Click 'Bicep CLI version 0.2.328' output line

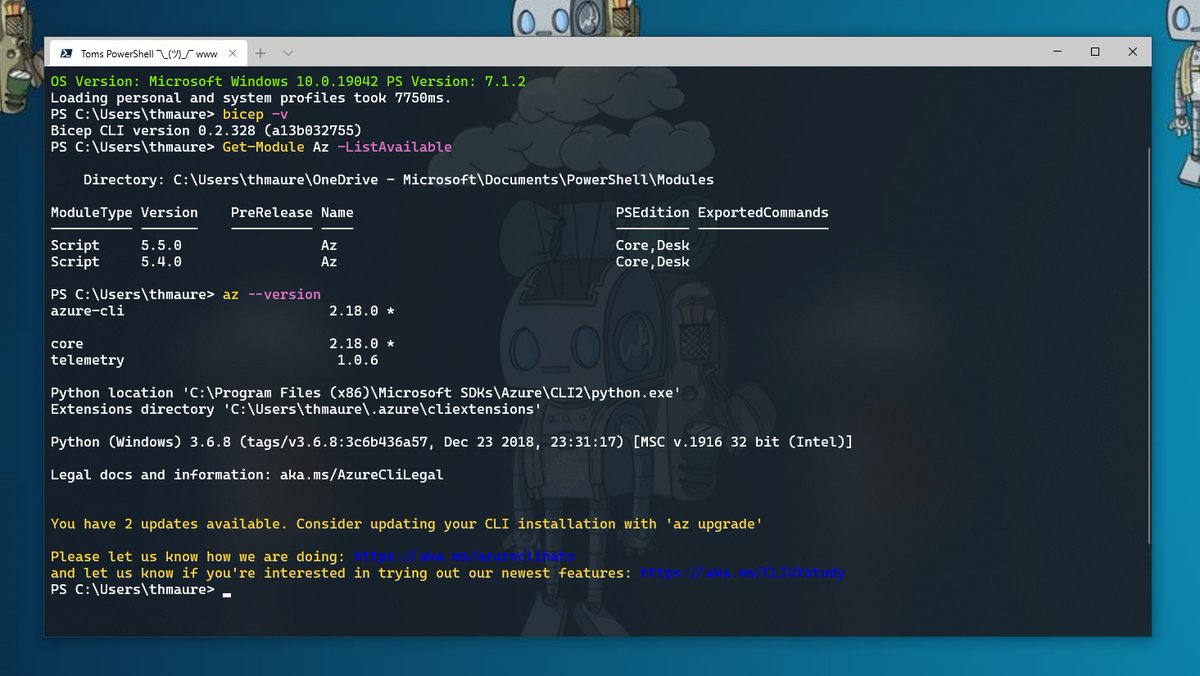206,131
